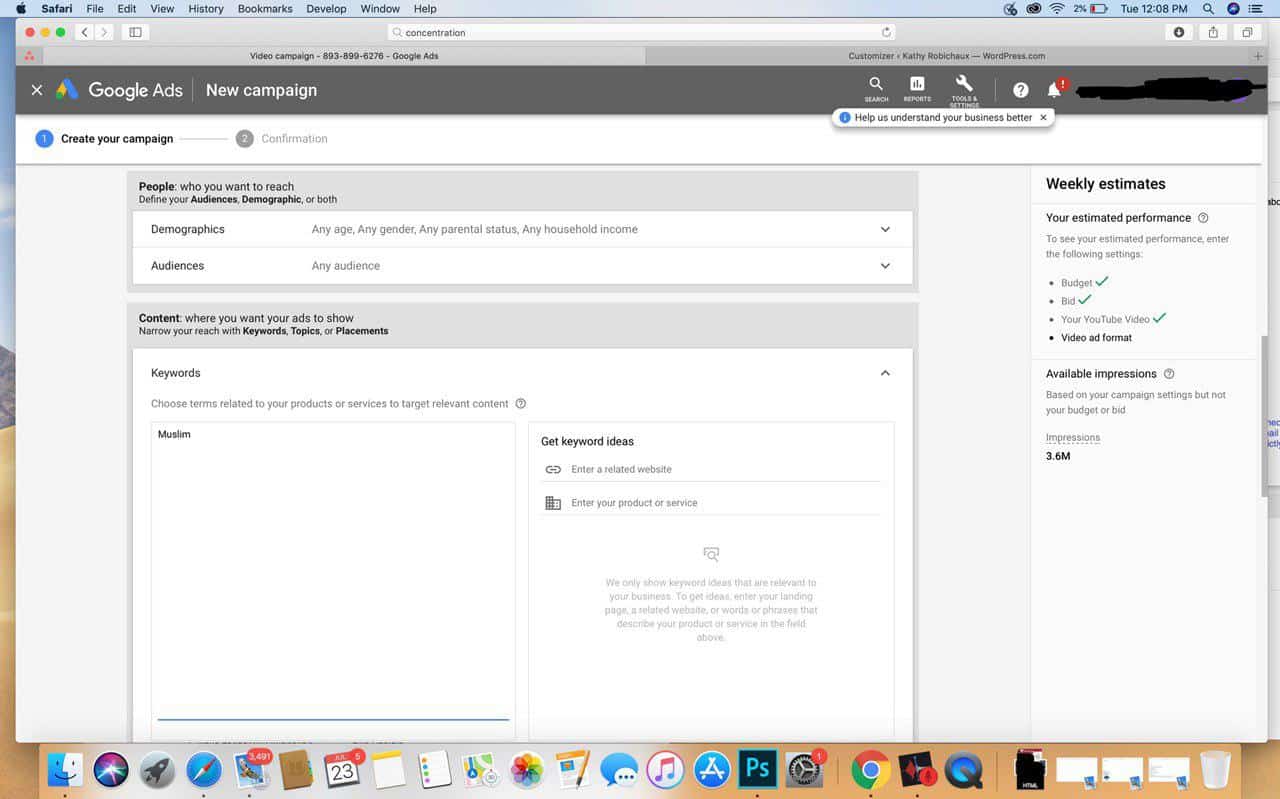Click the Confirmation step
This screenshot has height=799, width=1280.
(x=282, y=139)
